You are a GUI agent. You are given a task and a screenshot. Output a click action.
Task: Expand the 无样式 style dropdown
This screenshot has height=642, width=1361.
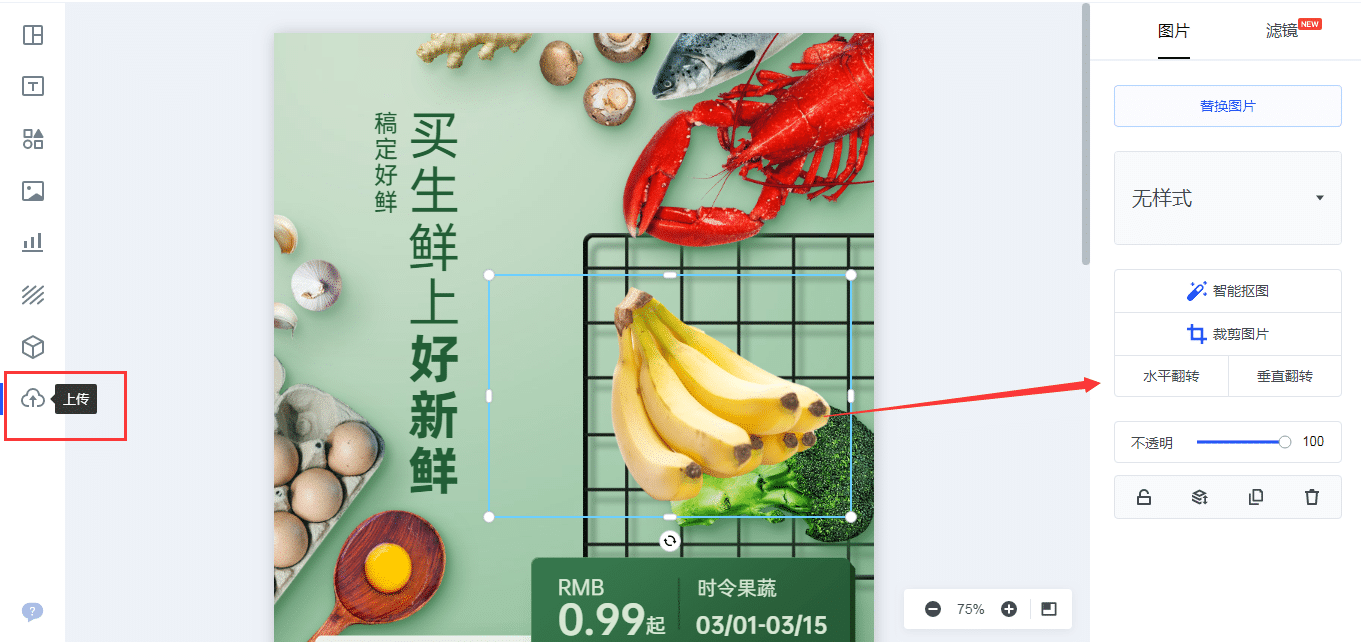click(x=1228, y=198)
